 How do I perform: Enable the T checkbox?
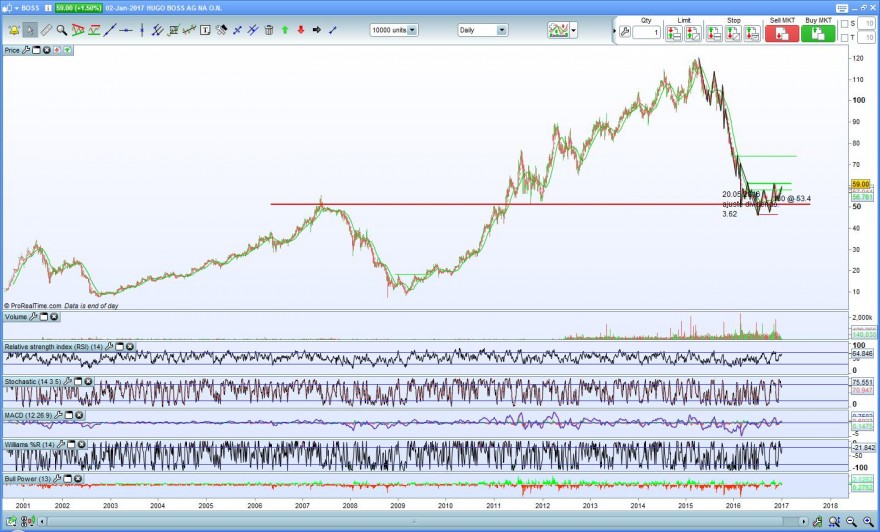(845, 38)
